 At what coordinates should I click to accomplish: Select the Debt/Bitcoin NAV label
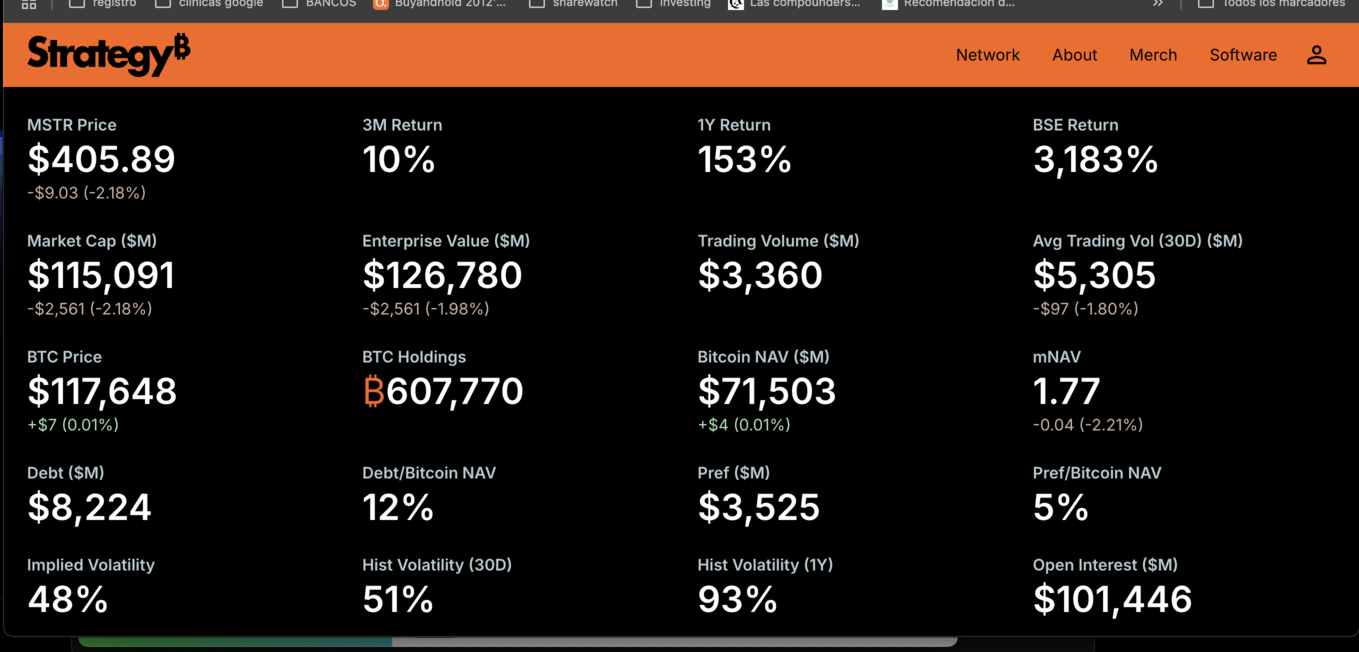[x=429, y=473]
